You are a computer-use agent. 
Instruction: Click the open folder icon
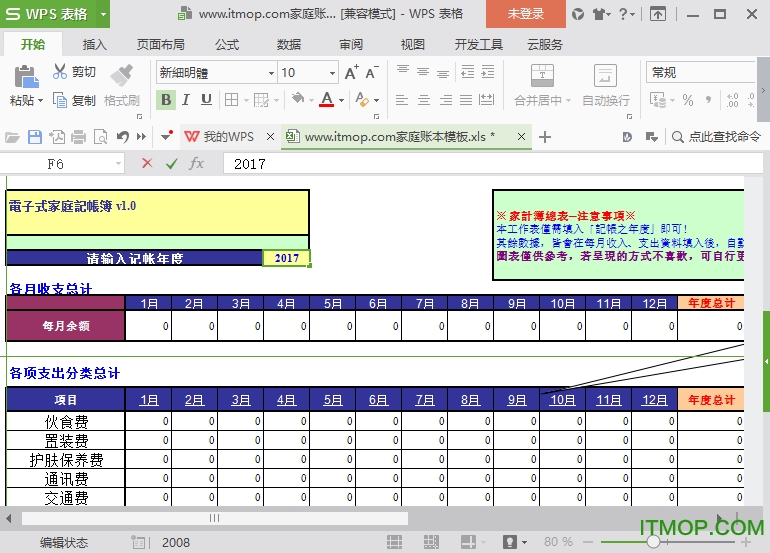(x=12, y=137)
